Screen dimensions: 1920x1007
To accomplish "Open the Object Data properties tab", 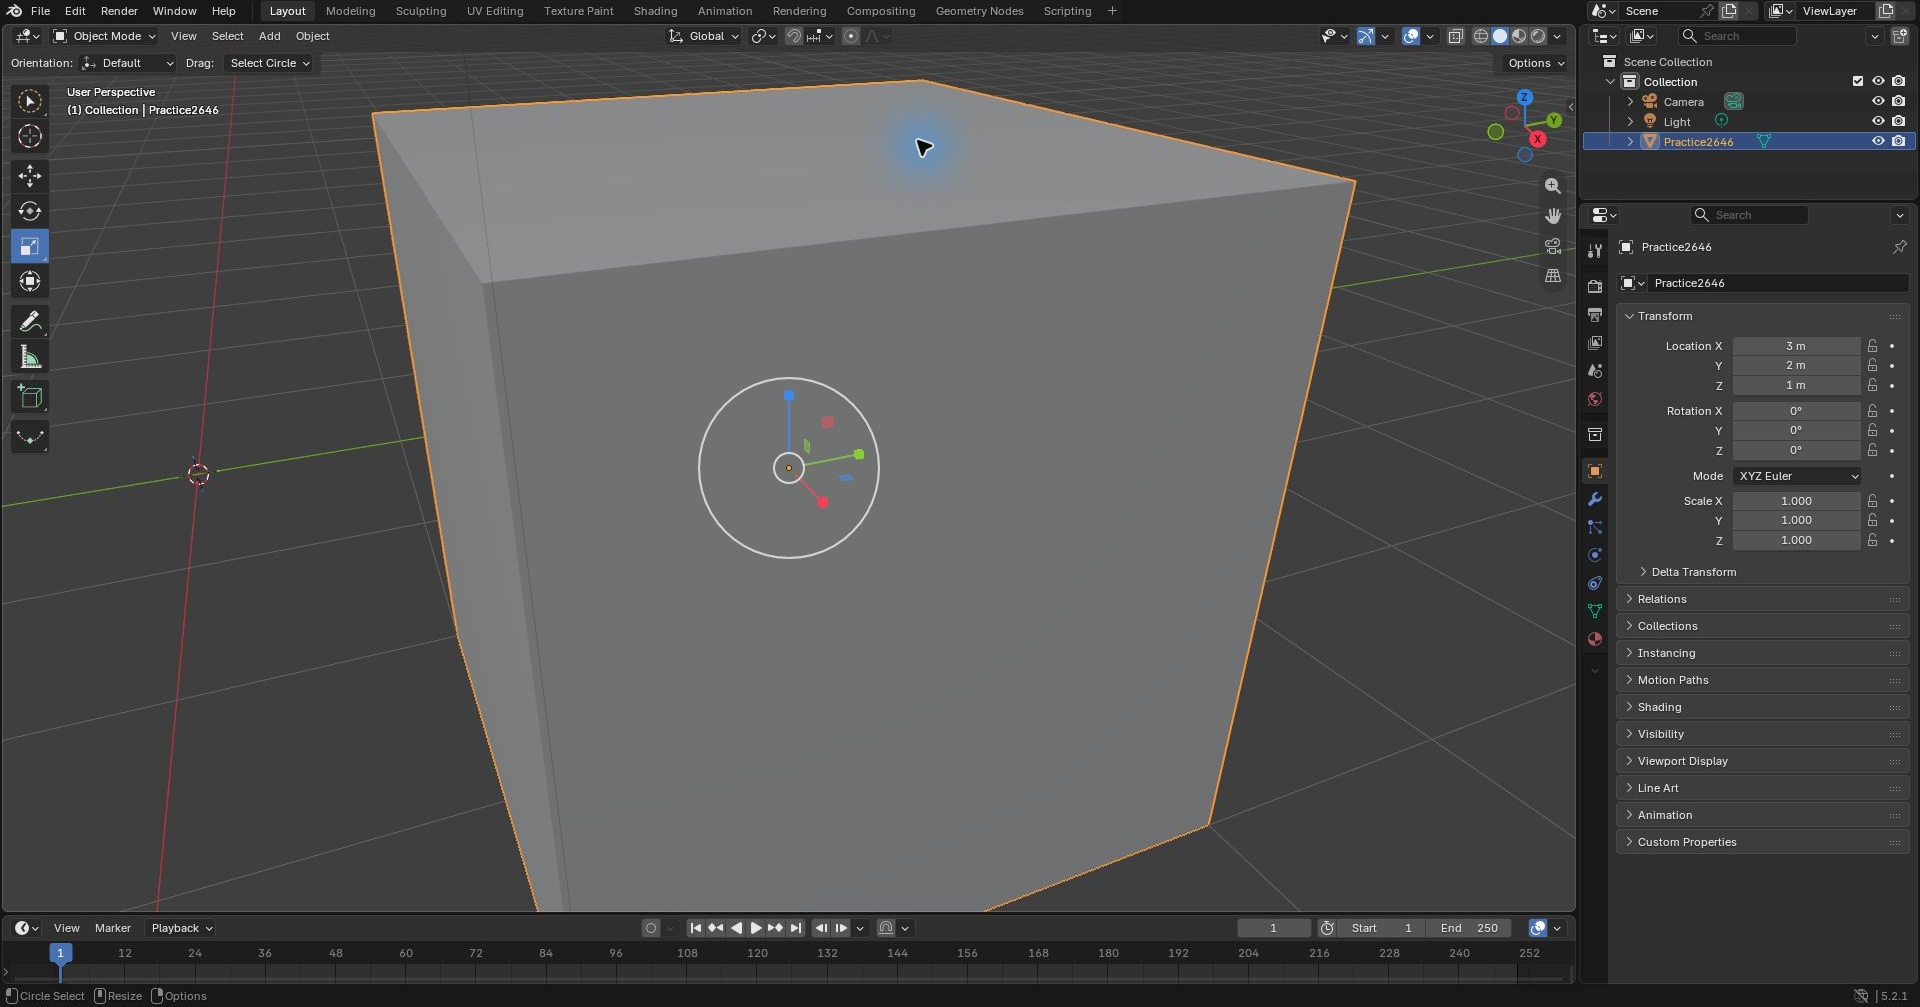I will [1595, 611].
